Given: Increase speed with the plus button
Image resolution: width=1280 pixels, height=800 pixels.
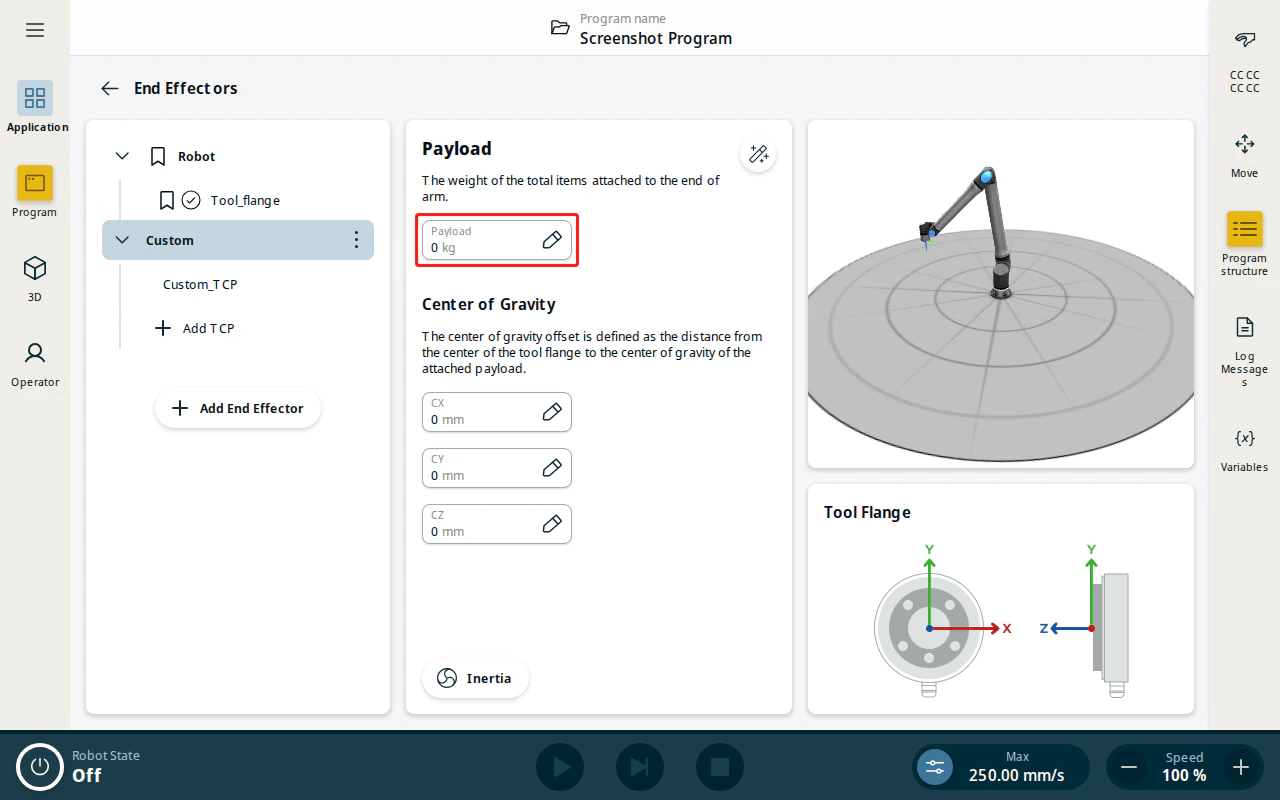Looking at the screenshot, I should tap(1241, 767).
